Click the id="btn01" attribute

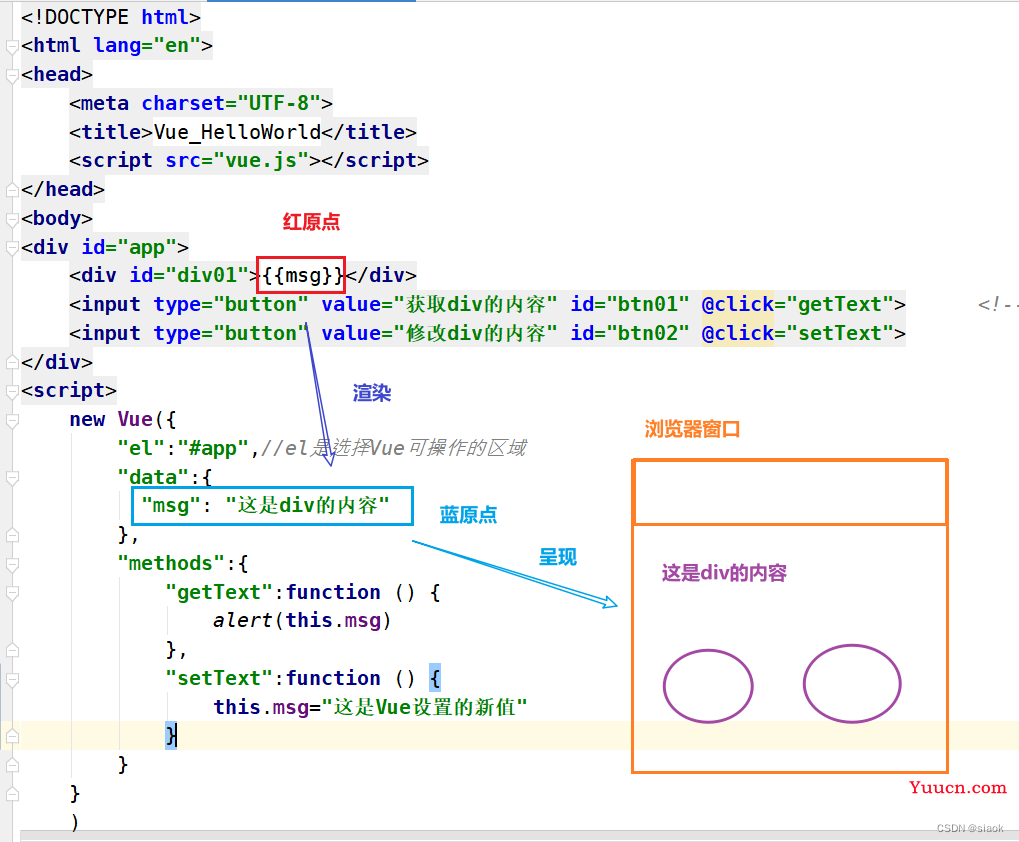tap(630, 304)
